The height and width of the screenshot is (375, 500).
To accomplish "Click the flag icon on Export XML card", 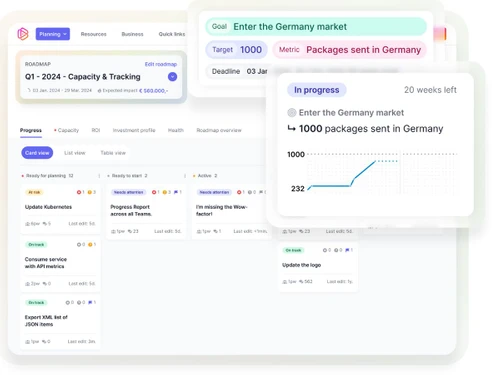I will (x=90, y=303).
